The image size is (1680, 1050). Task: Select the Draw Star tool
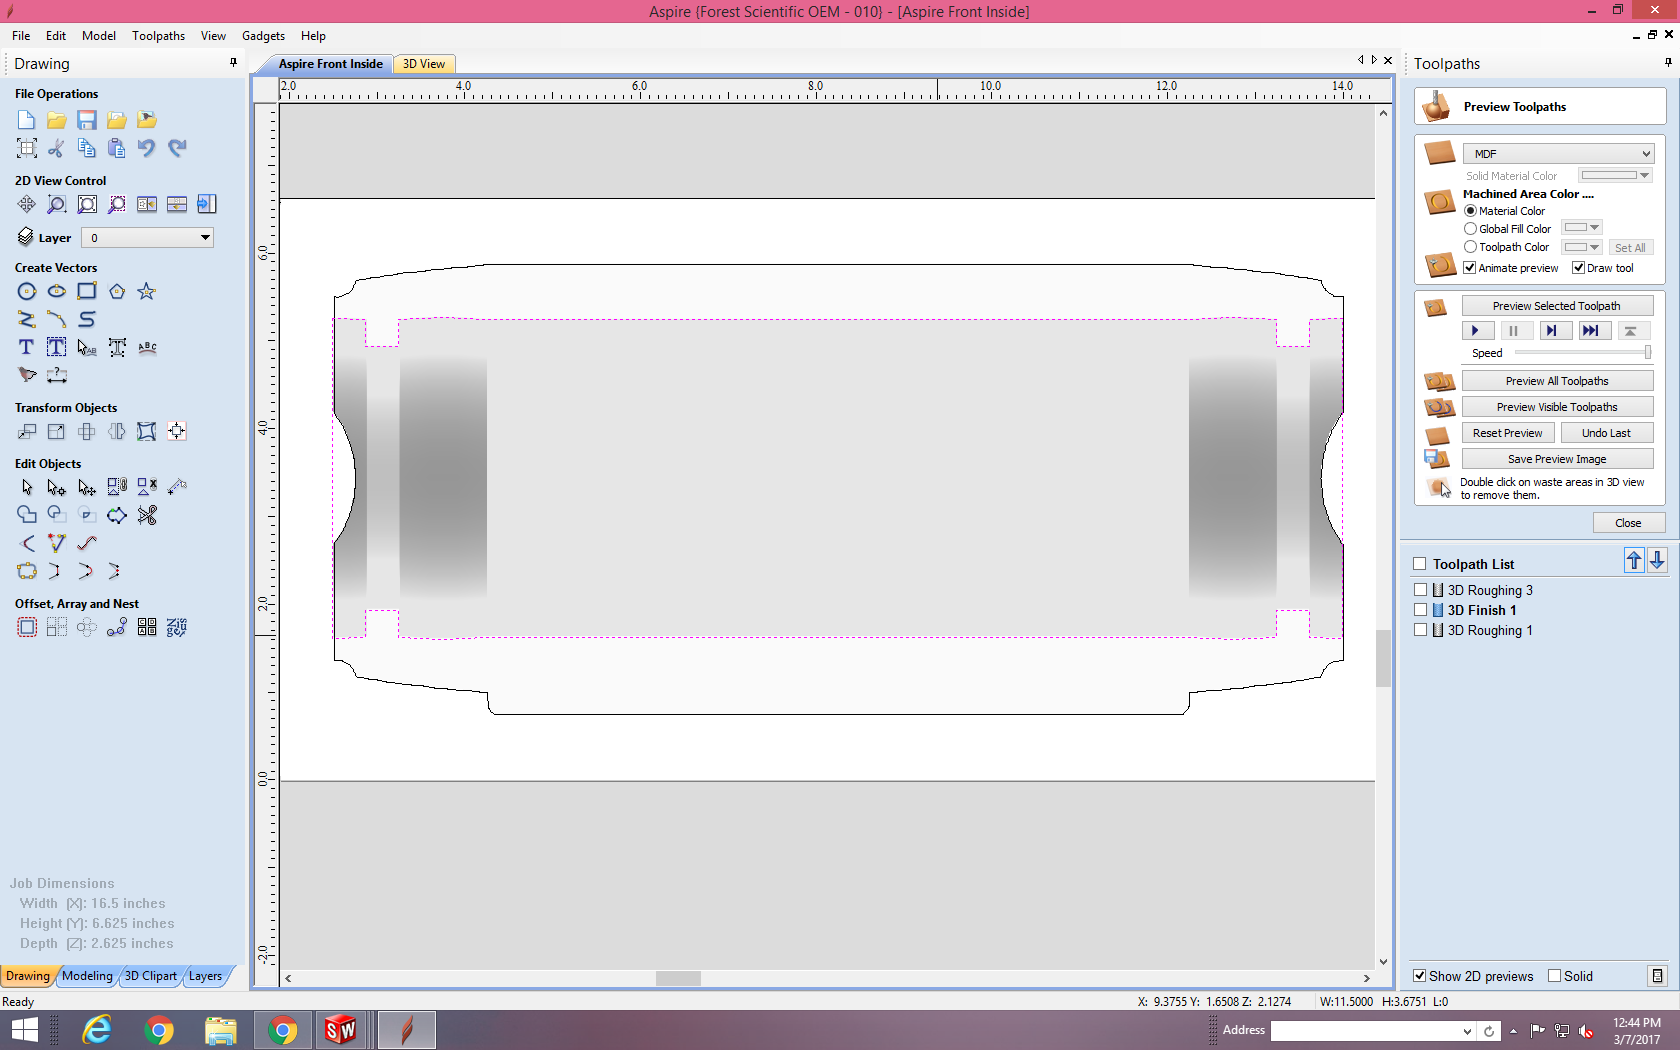point(146,291)
